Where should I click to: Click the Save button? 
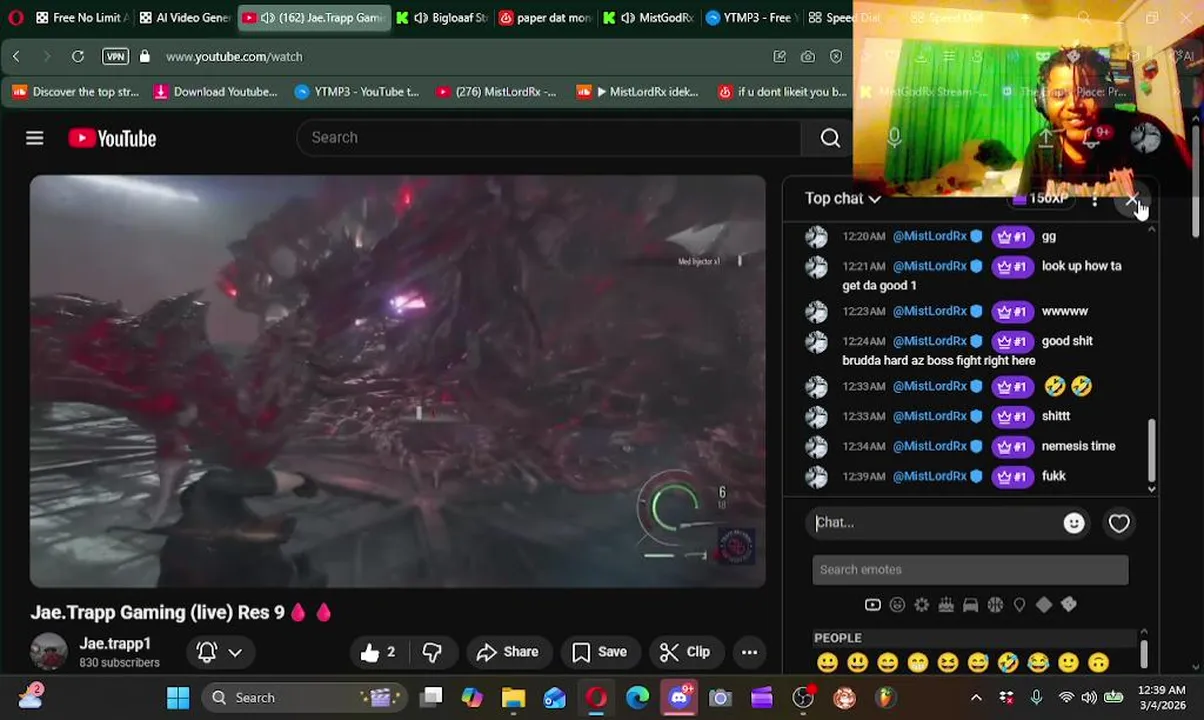click(600, 652)
